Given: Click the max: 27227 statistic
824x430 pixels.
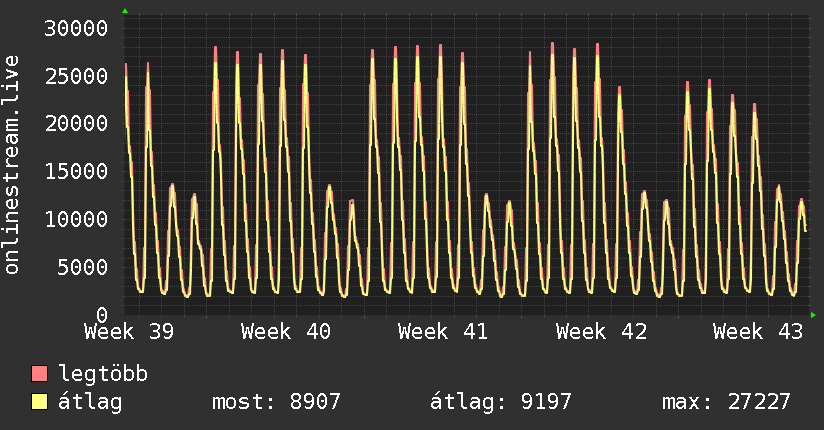Looking at the screenshot, I should tap(726, 402).
